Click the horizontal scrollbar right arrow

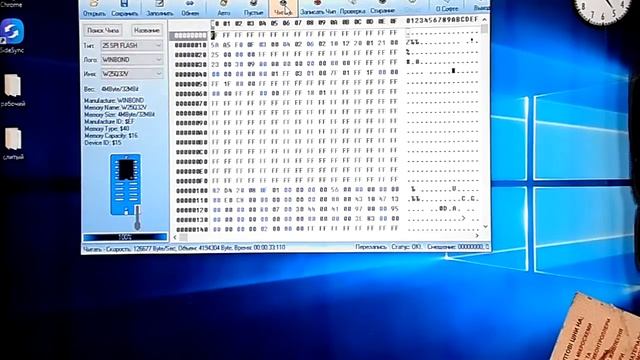pos(477,236)
